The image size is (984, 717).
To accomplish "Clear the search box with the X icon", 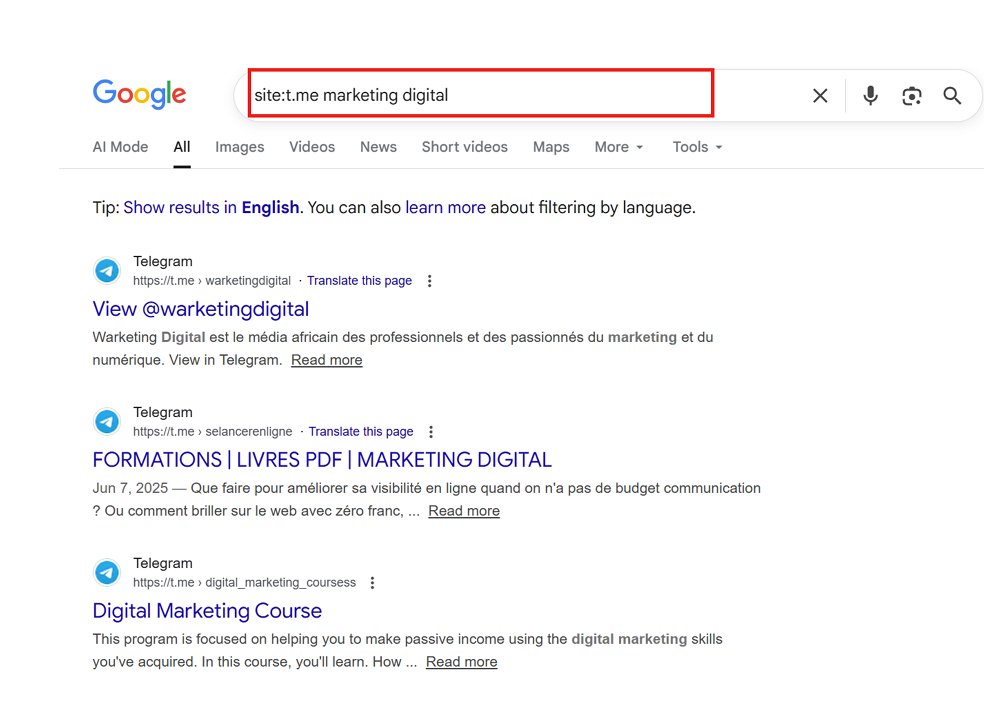I will click(x=820, y=95).
